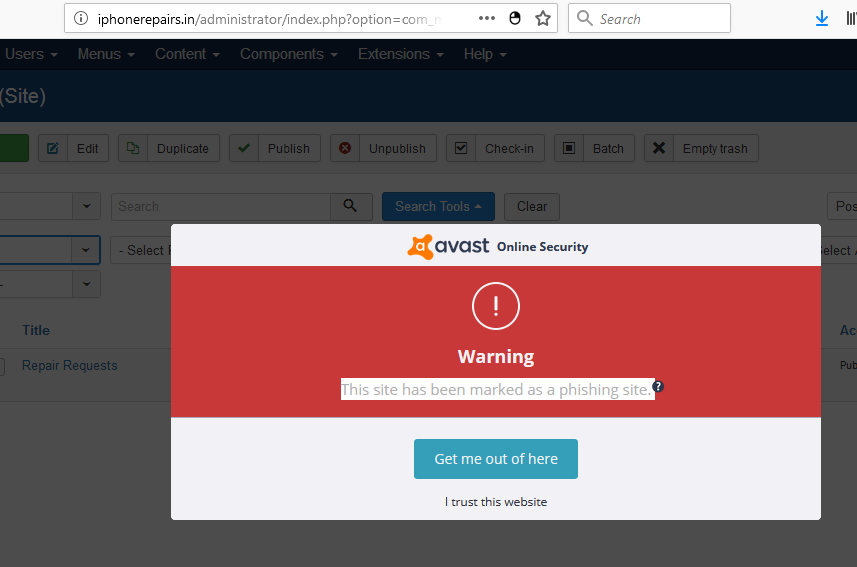The height and width of the screenshot is (567, 857).
Task: Click the green button at toolbar's left edge
Action: coord(14,148)
